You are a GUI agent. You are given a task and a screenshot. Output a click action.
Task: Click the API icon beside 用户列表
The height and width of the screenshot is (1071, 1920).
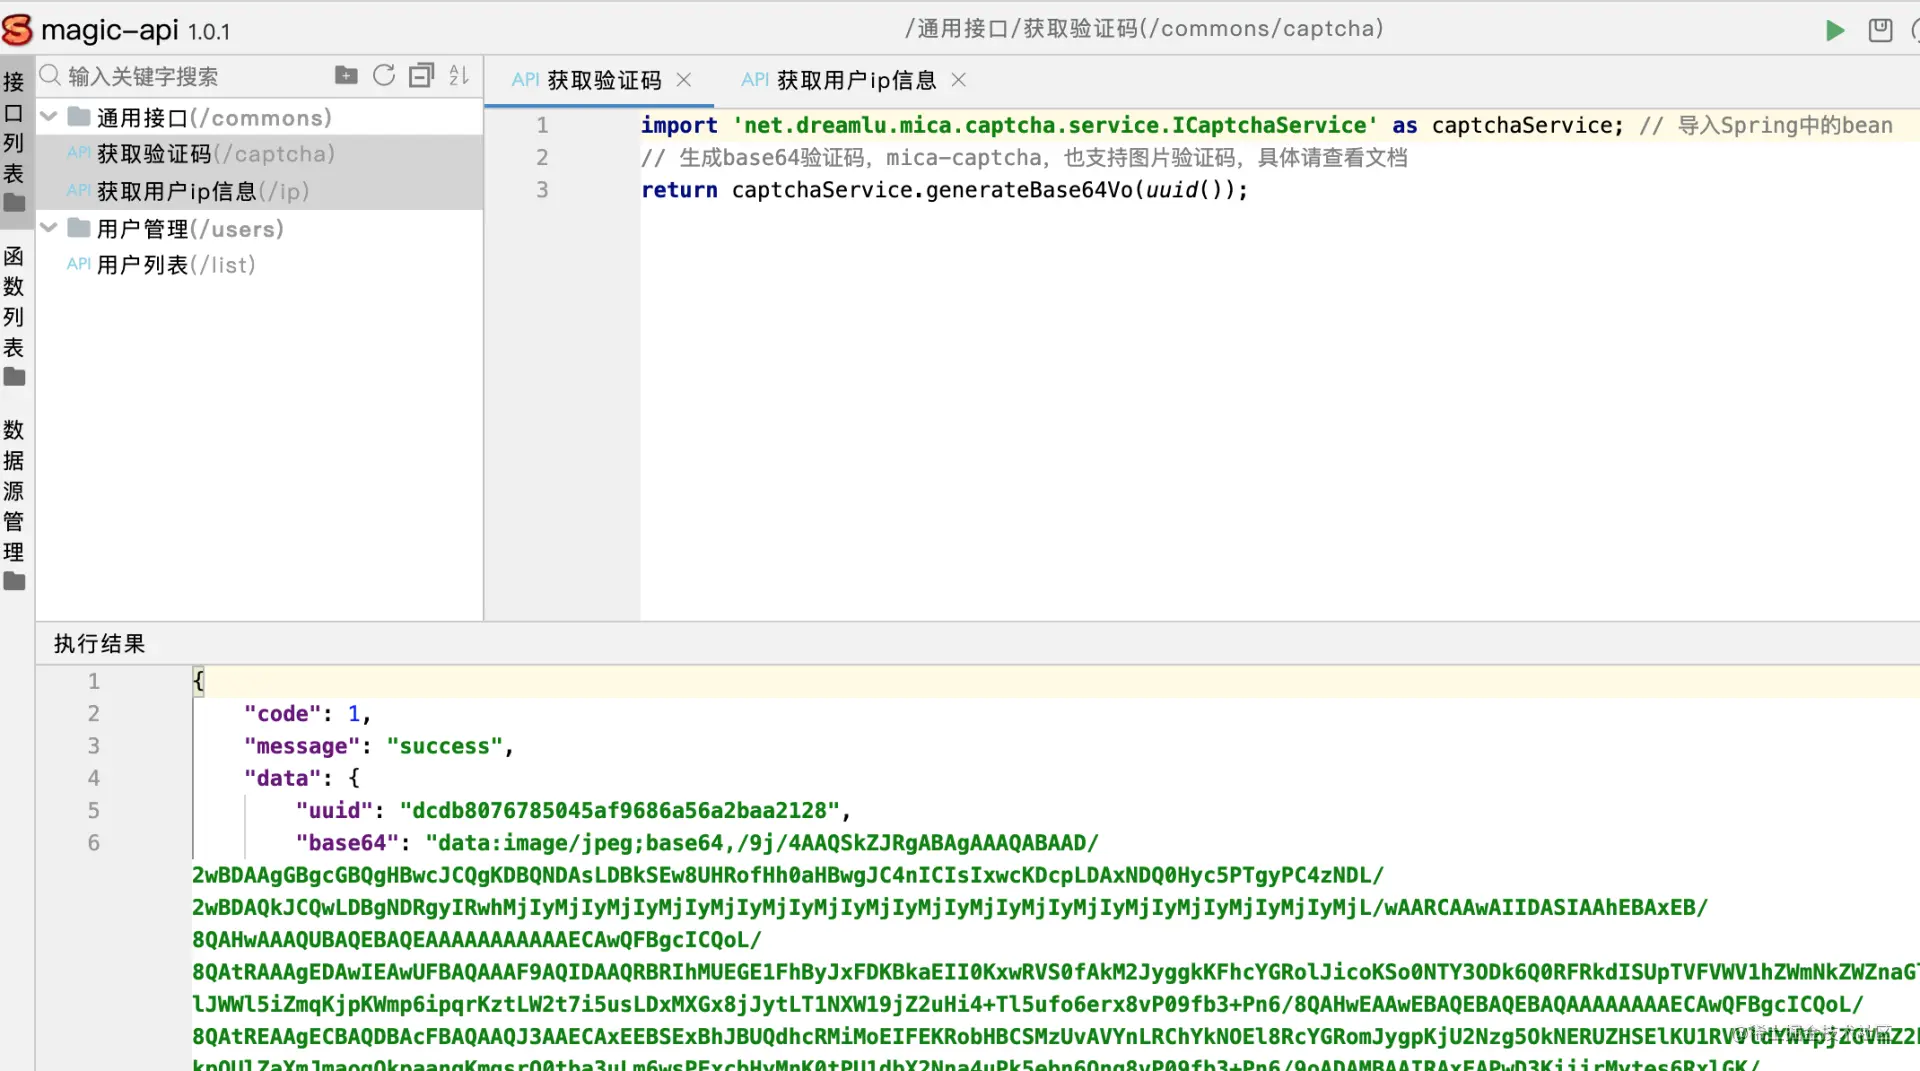79,264
